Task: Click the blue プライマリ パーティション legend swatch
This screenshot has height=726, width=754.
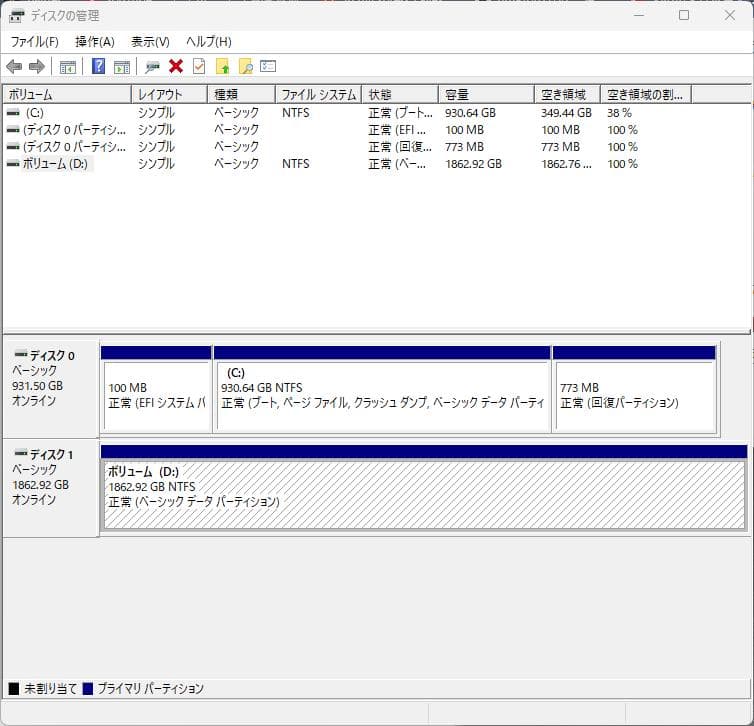Action: click(x=88, y=688)
